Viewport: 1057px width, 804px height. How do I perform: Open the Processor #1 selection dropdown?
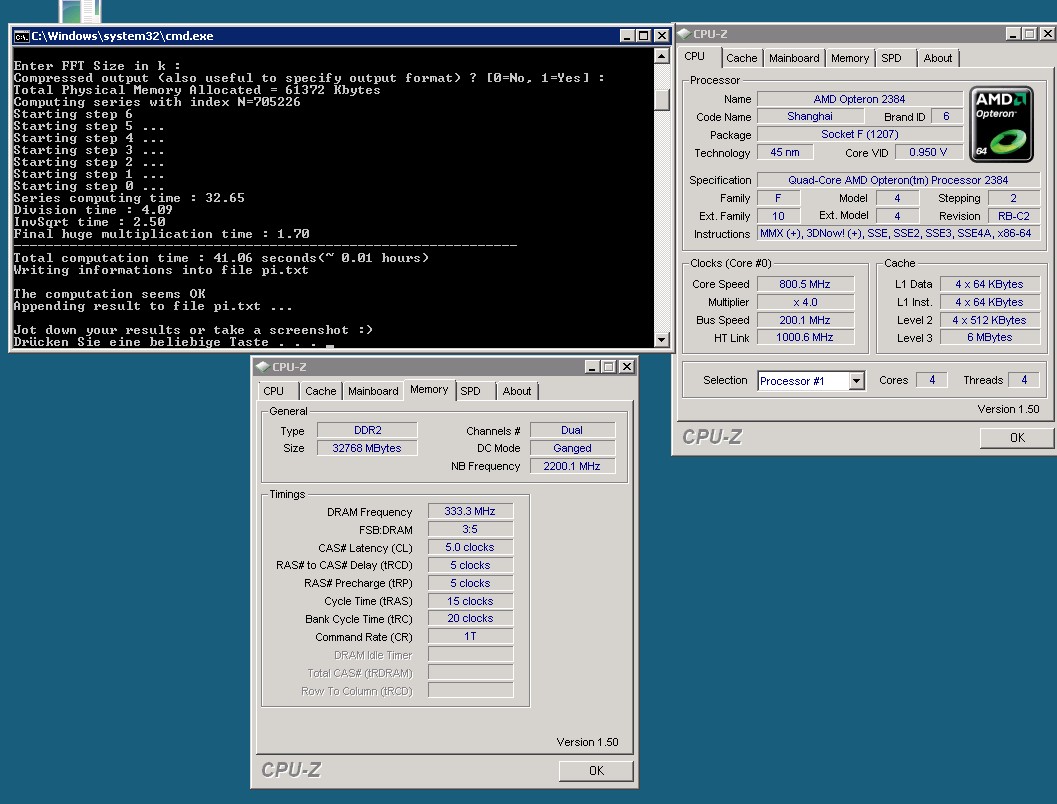pyautogui.click(x=856, y=381)
